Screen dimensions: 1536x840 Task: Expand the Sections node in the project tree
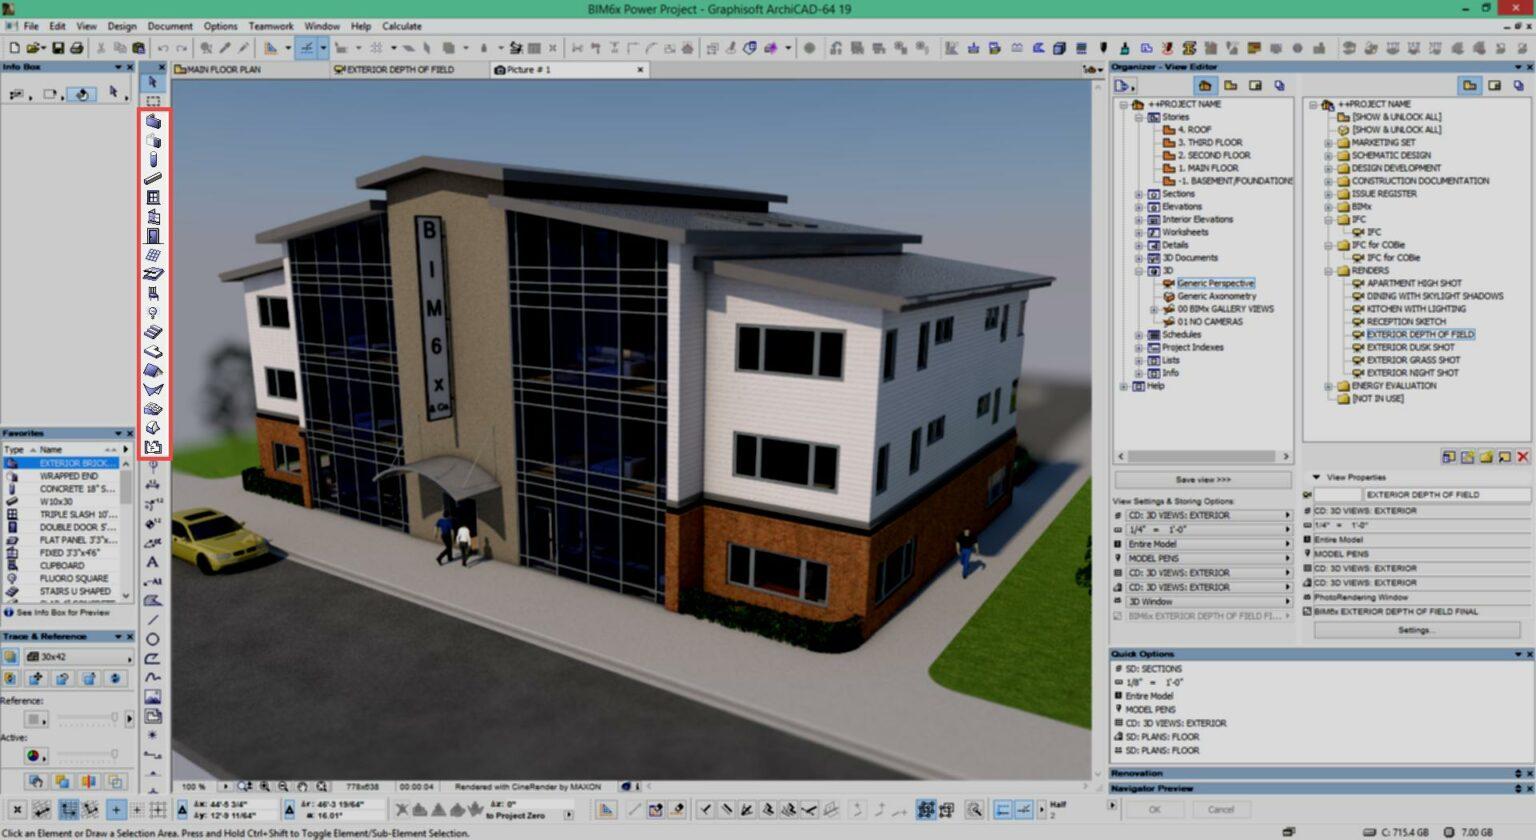[x=1139, y=193]
